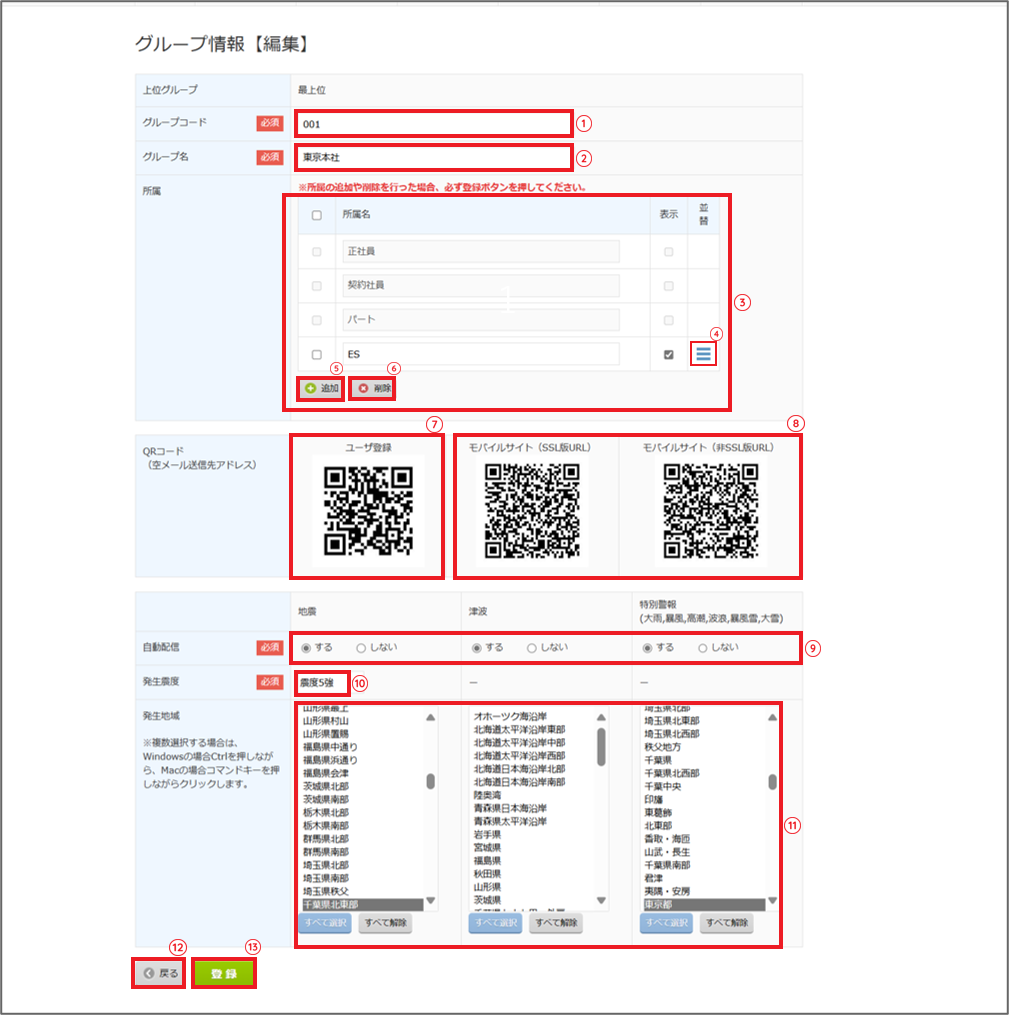Click the モバイルサイト (SSL版URL) QR code
The image size is (1009, 1015).
(532, 511)
